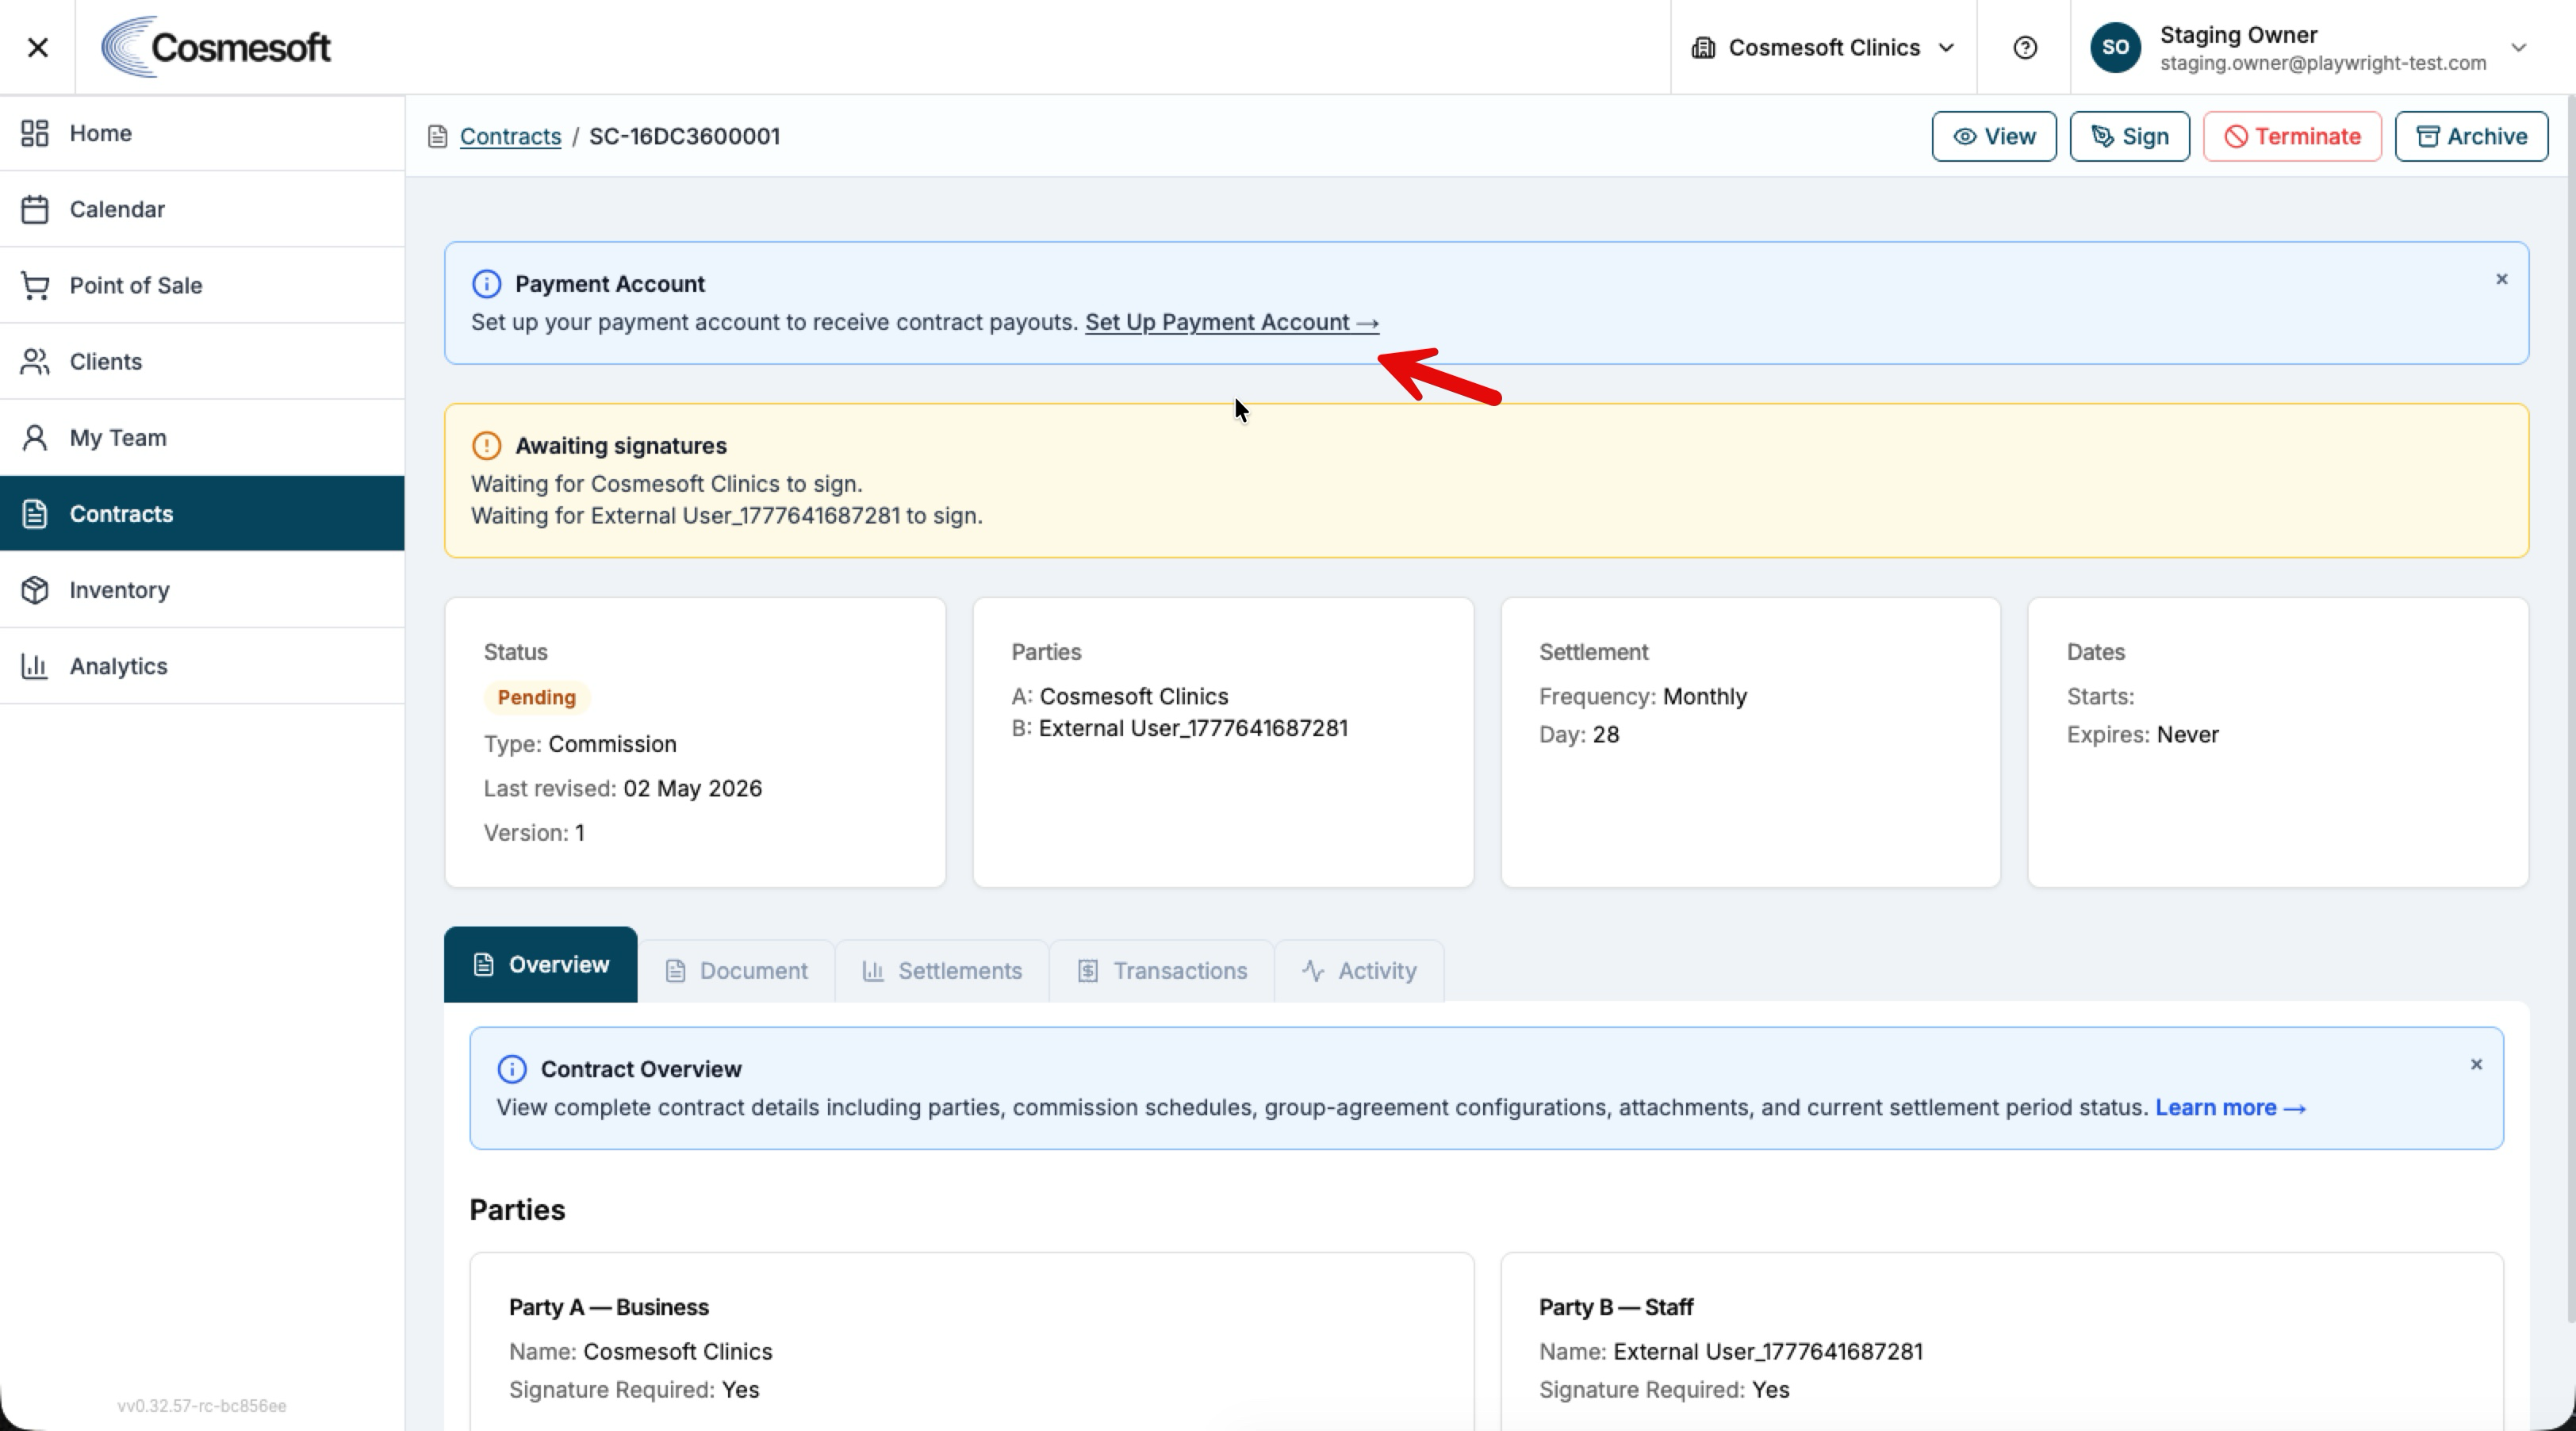2576x1431 pixels.
Task: Click the Cosmesoft logo
Action: click(216, 47)
